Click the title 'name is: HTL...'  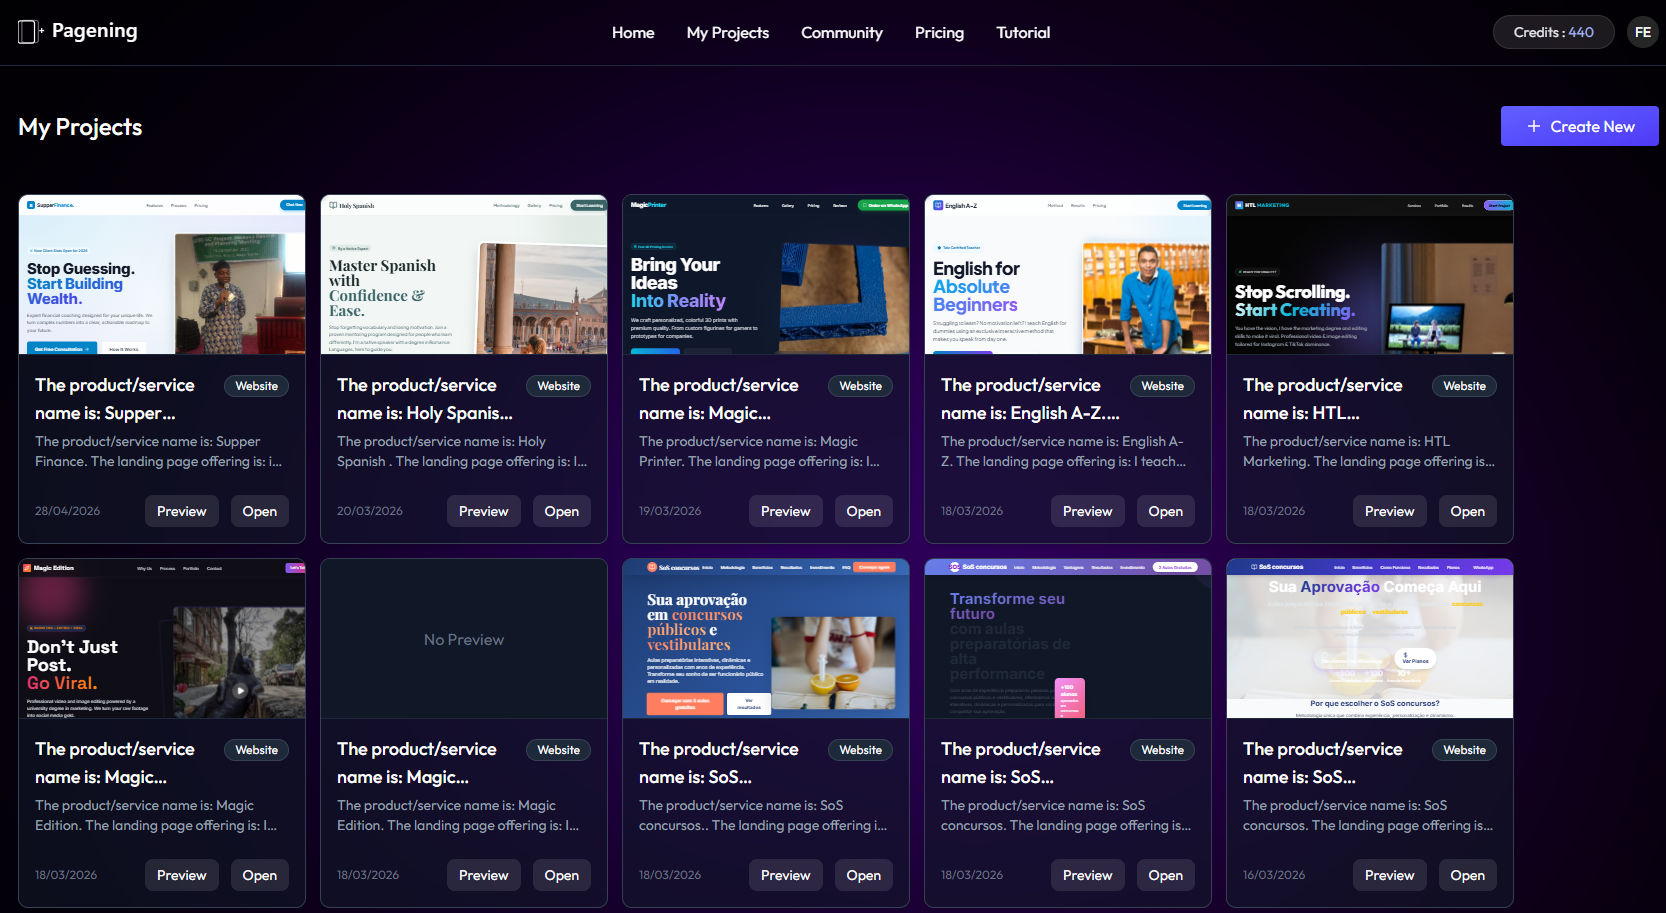pos(1301,413)
